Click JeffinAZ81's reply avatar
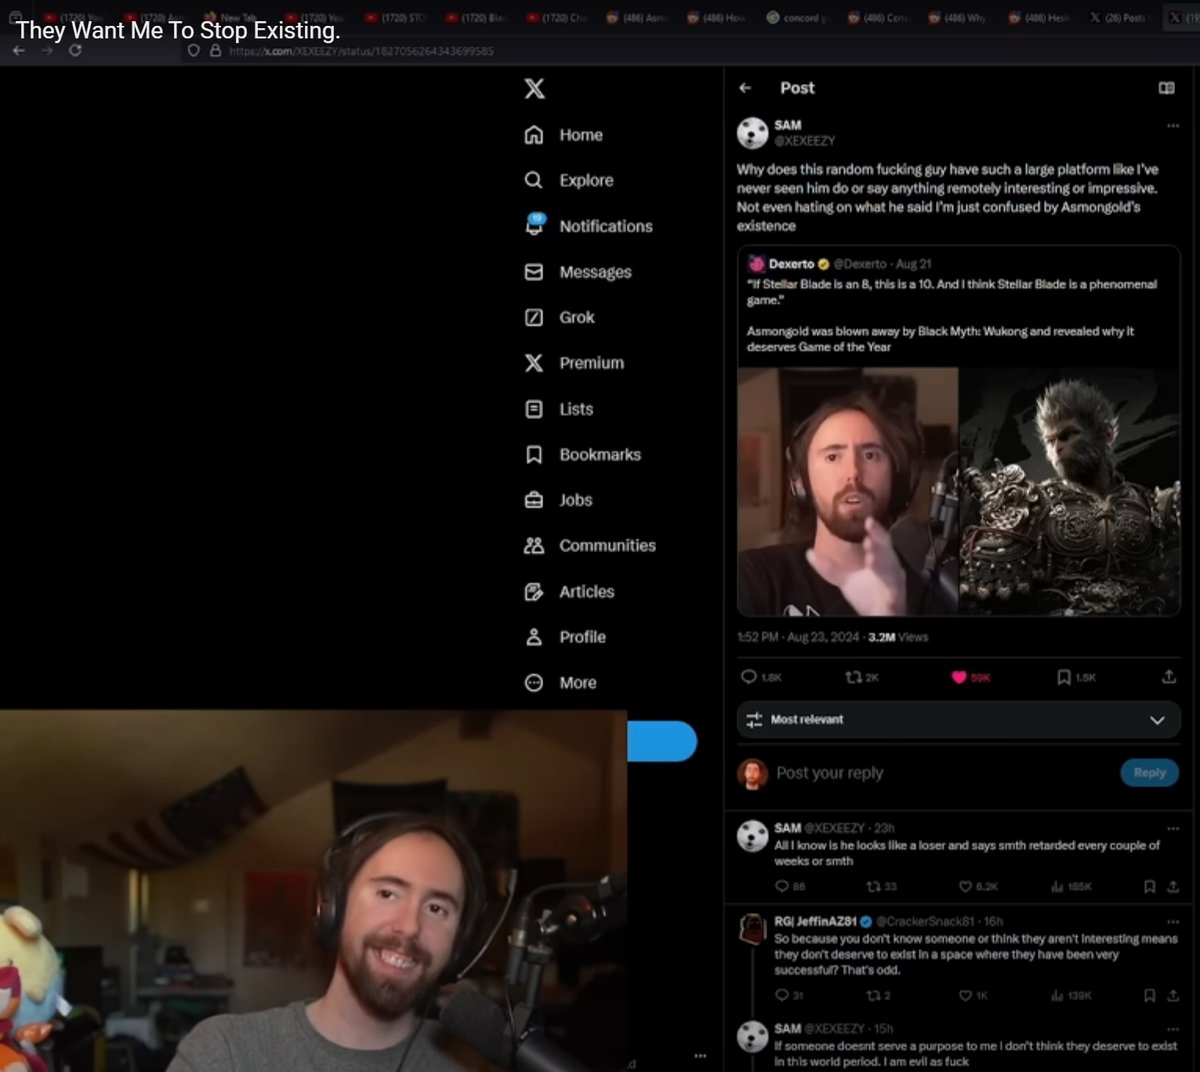The image size is (1200, 1072). coord(752,929)
